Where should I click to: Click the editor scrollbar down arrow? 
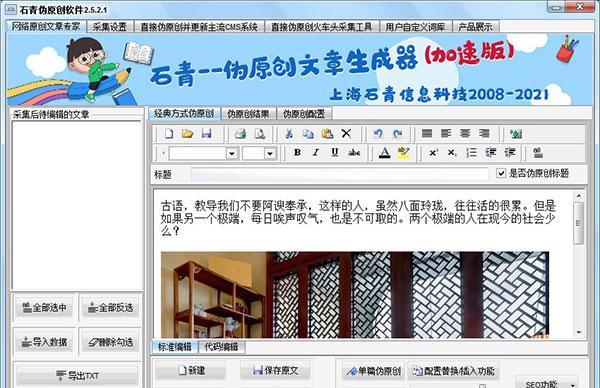click(x=579, y=332)
